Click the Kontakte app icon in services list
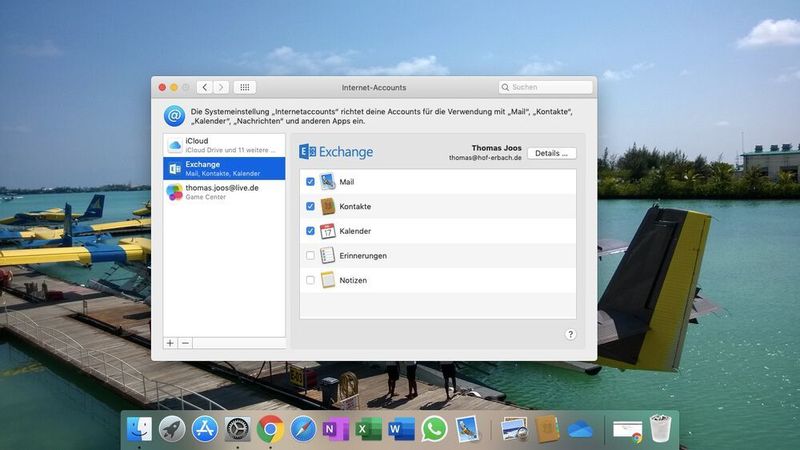The width and height of the screenshot is (800, 450). (x=328, y=206)
